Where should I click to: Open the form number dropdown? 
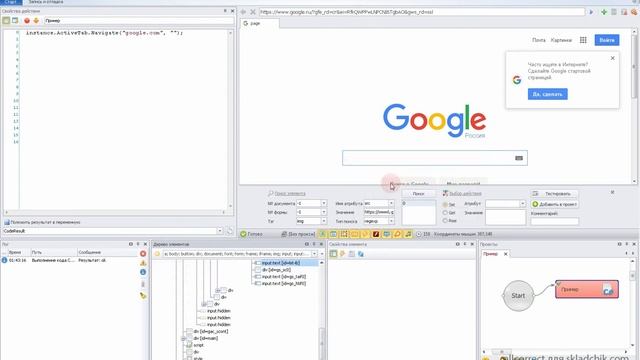[x=324, y=212]
